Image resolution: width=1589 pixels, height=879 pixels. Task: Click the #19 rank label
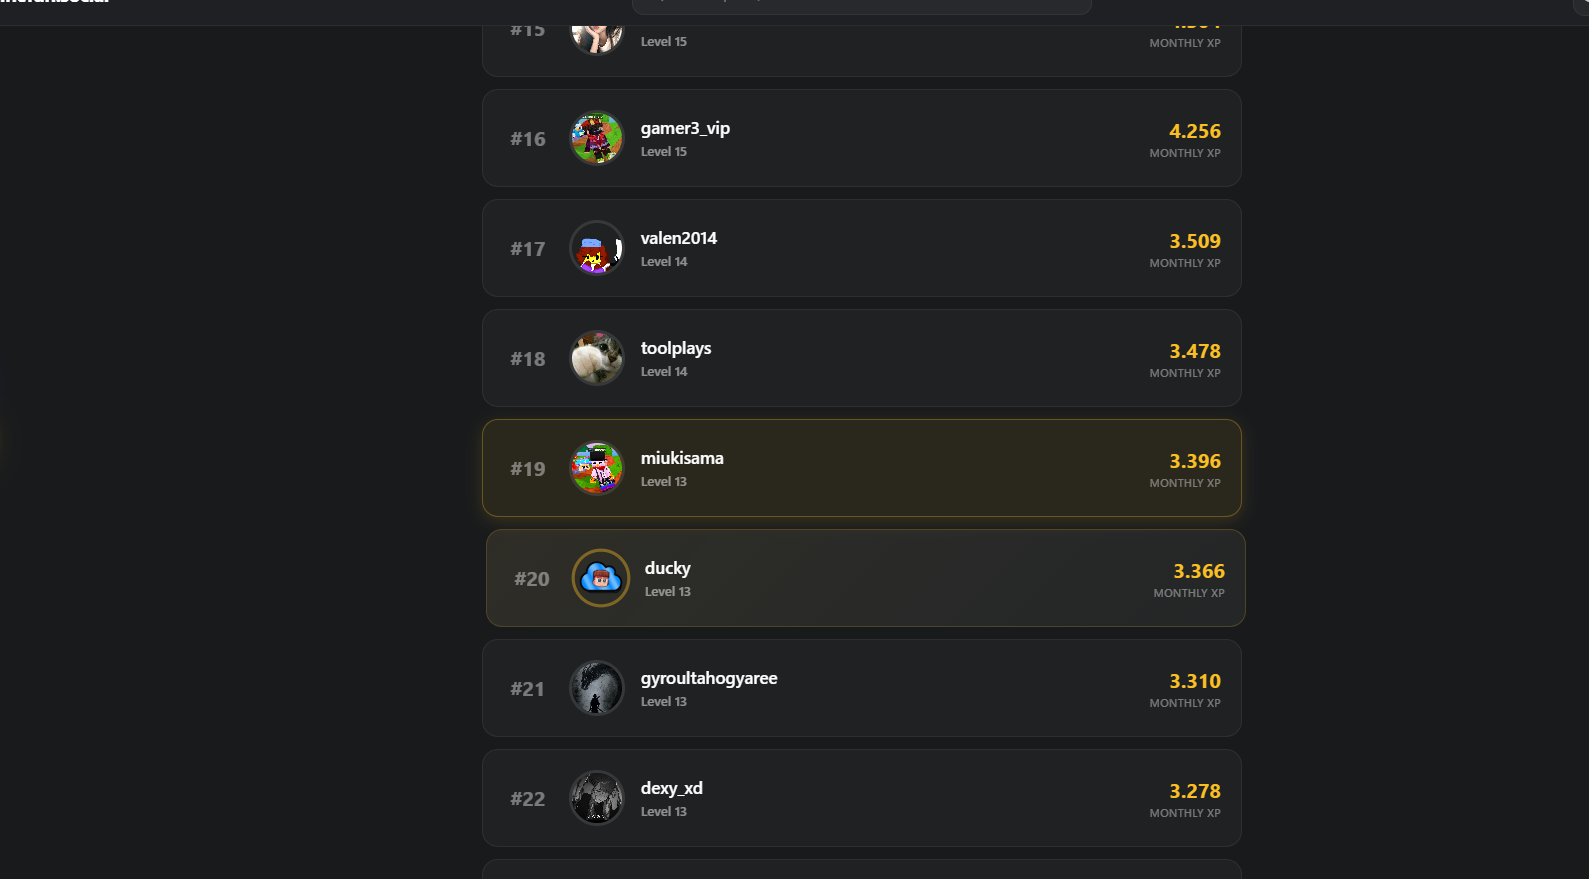pyautogui.click(x=528, y=469)
